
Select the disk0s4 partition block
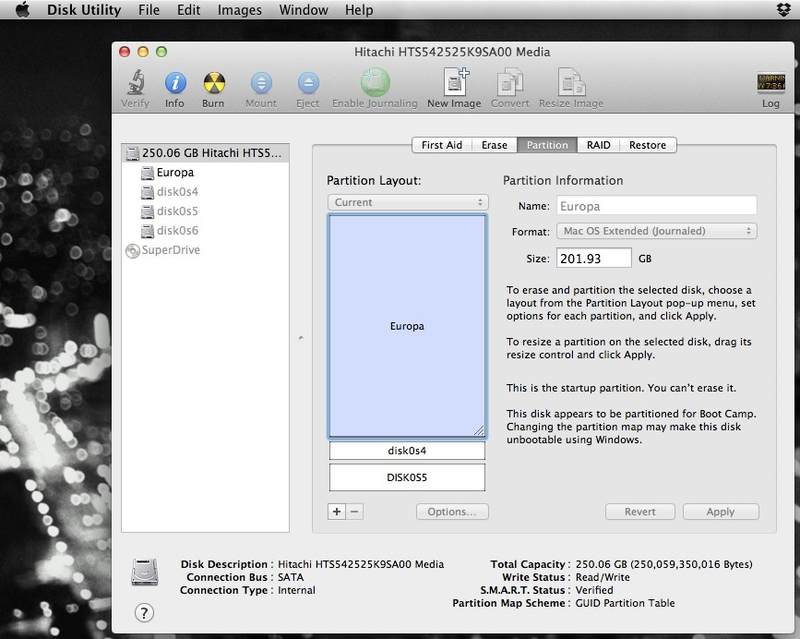coord(407,451)
